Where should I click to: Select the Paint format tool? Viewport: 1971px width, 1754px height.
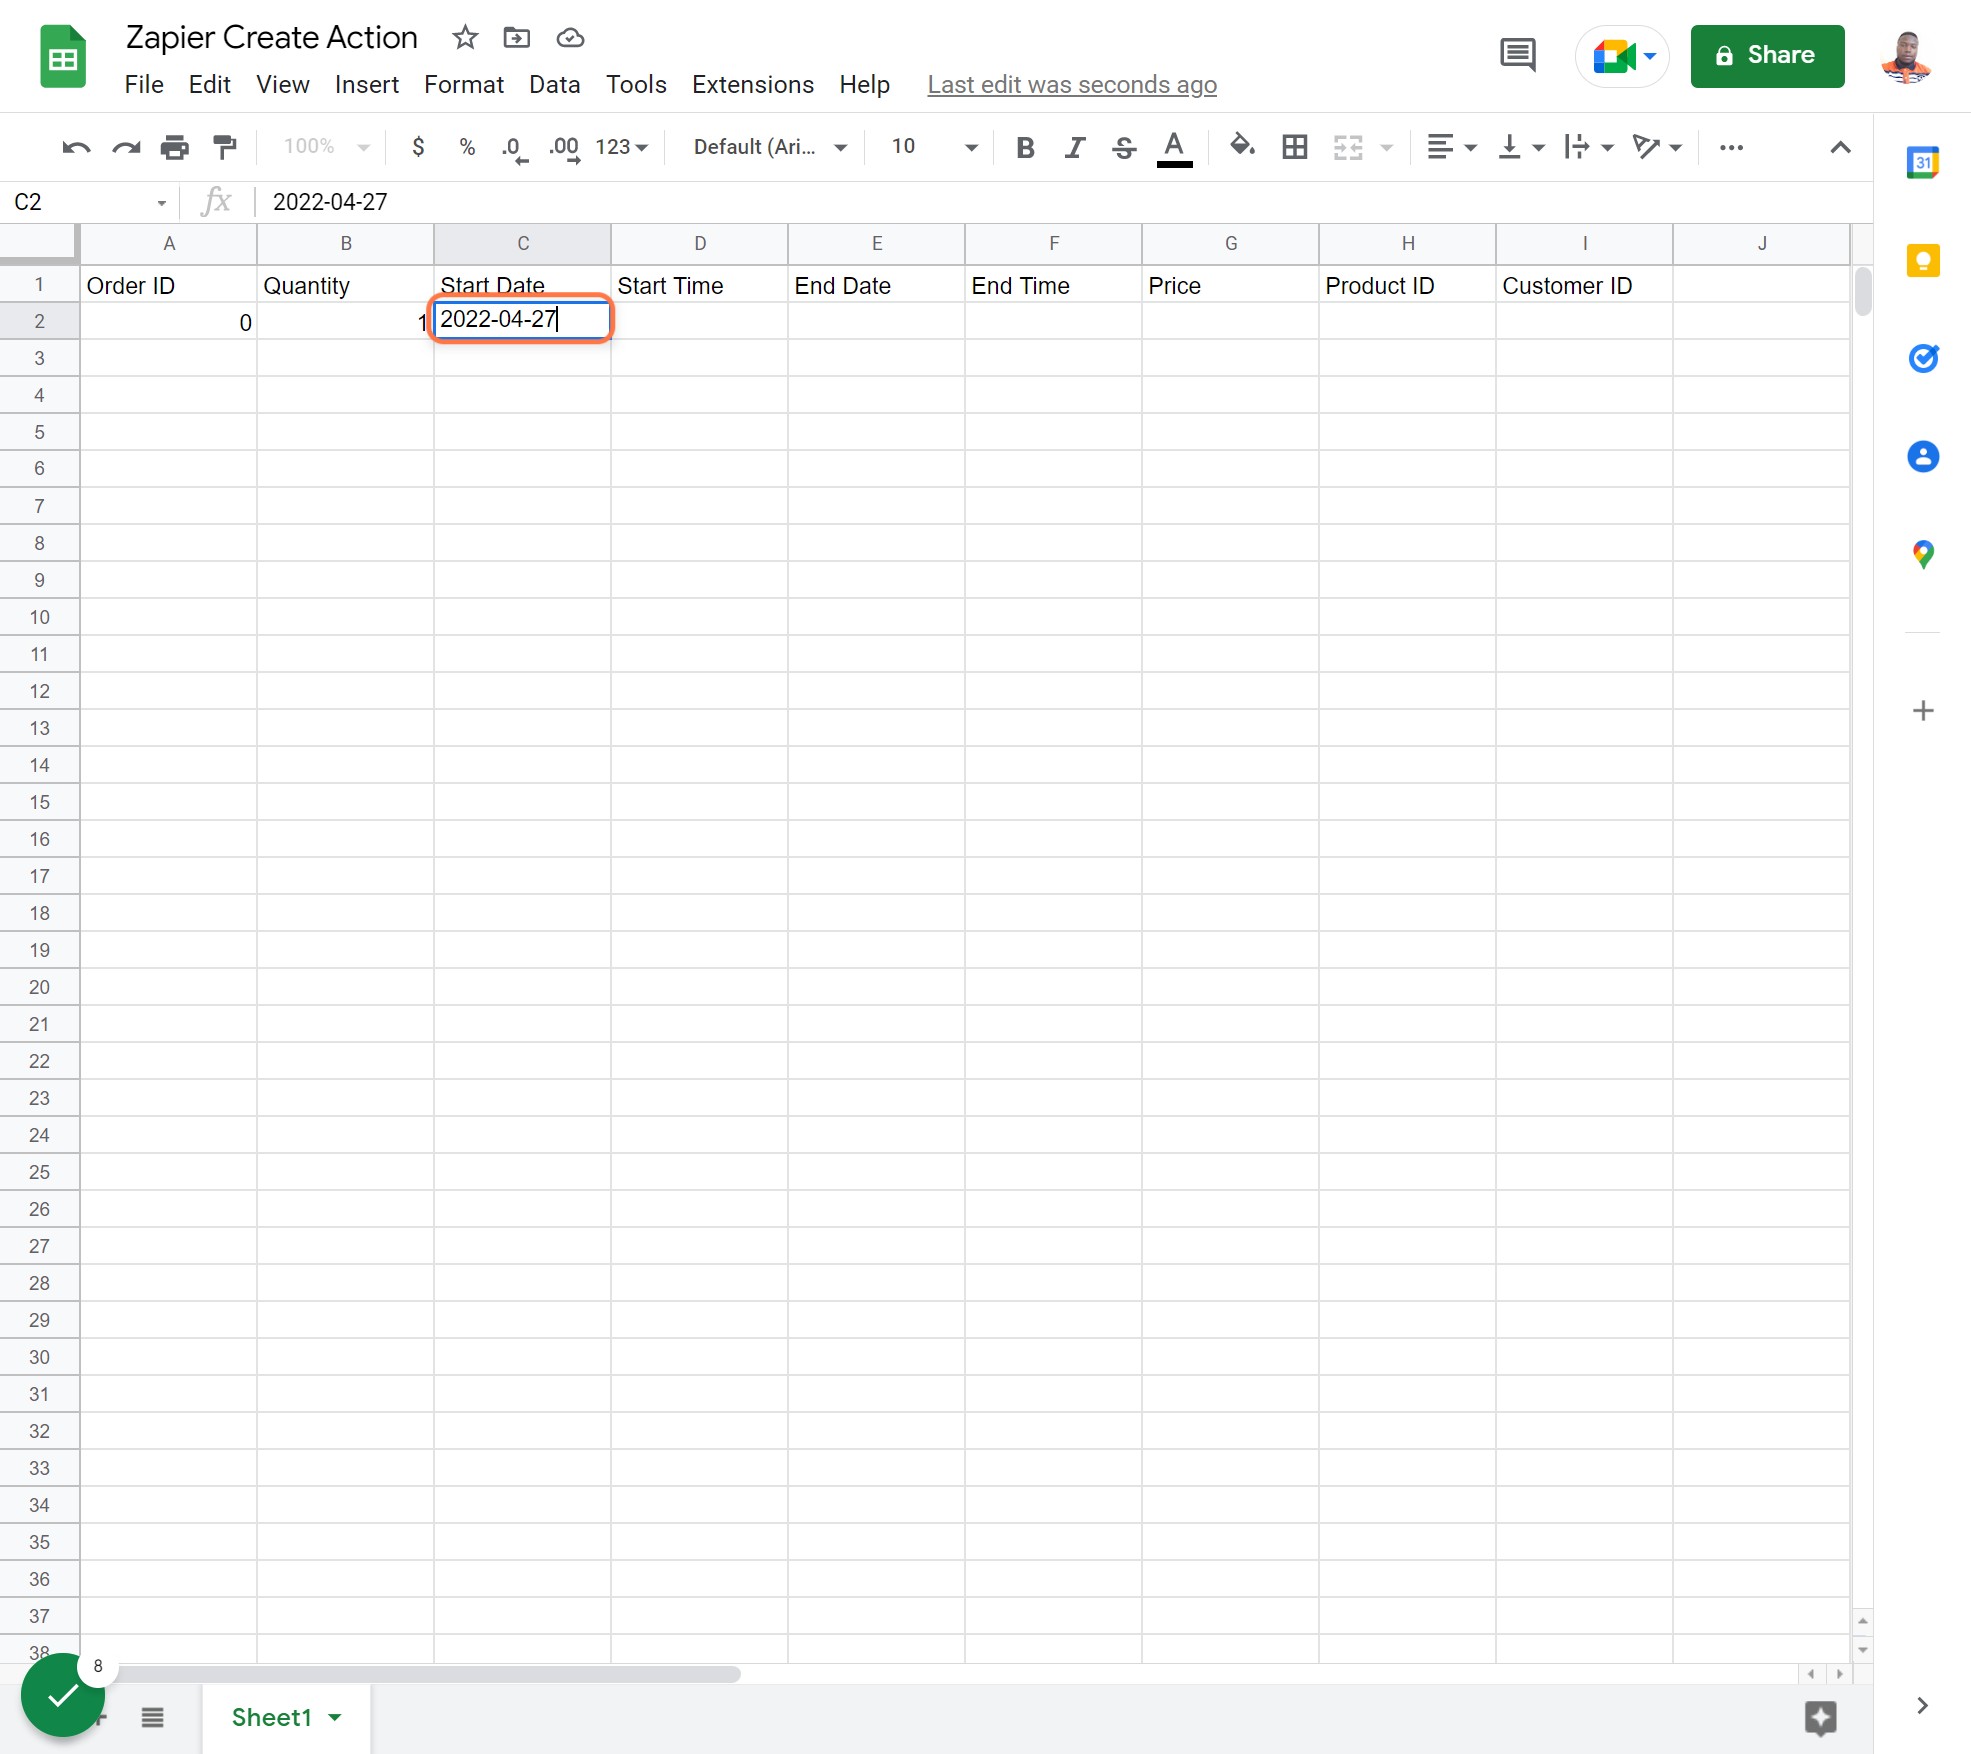(225, 147)
